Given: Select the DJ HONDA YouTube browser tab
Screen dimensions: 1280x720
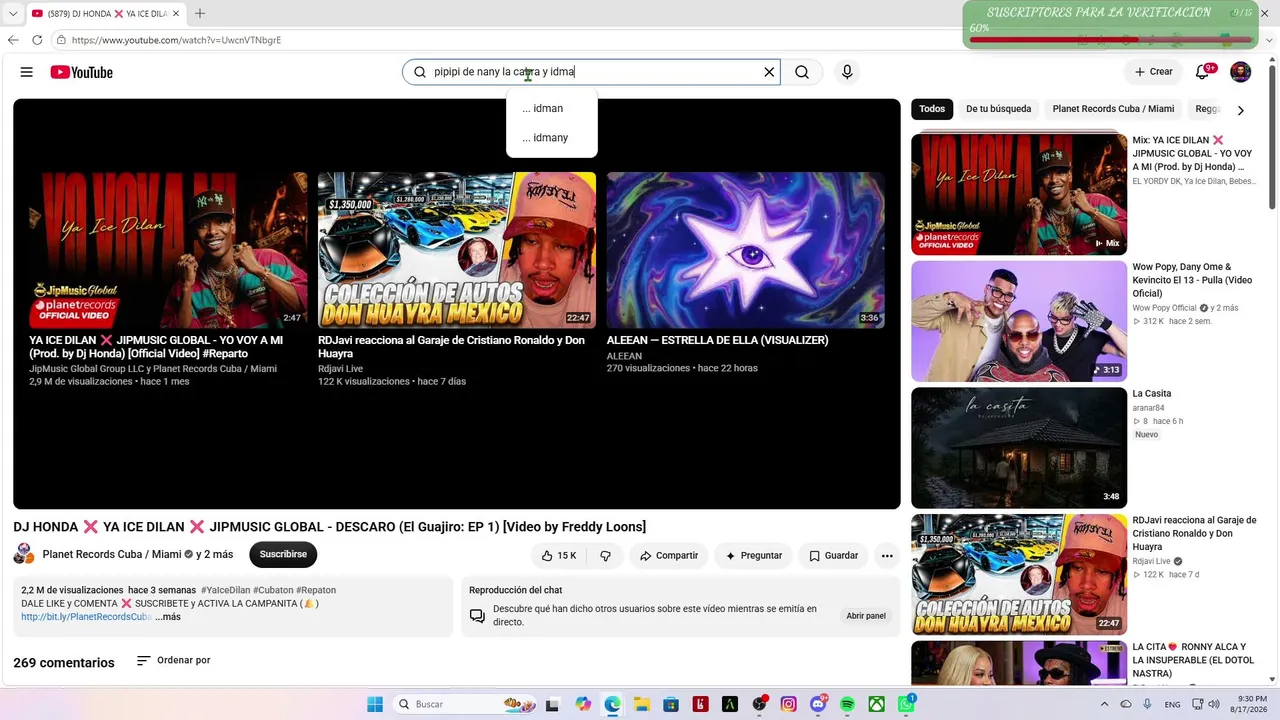Looking at the screenshot, I should click(x=106, y=13).
